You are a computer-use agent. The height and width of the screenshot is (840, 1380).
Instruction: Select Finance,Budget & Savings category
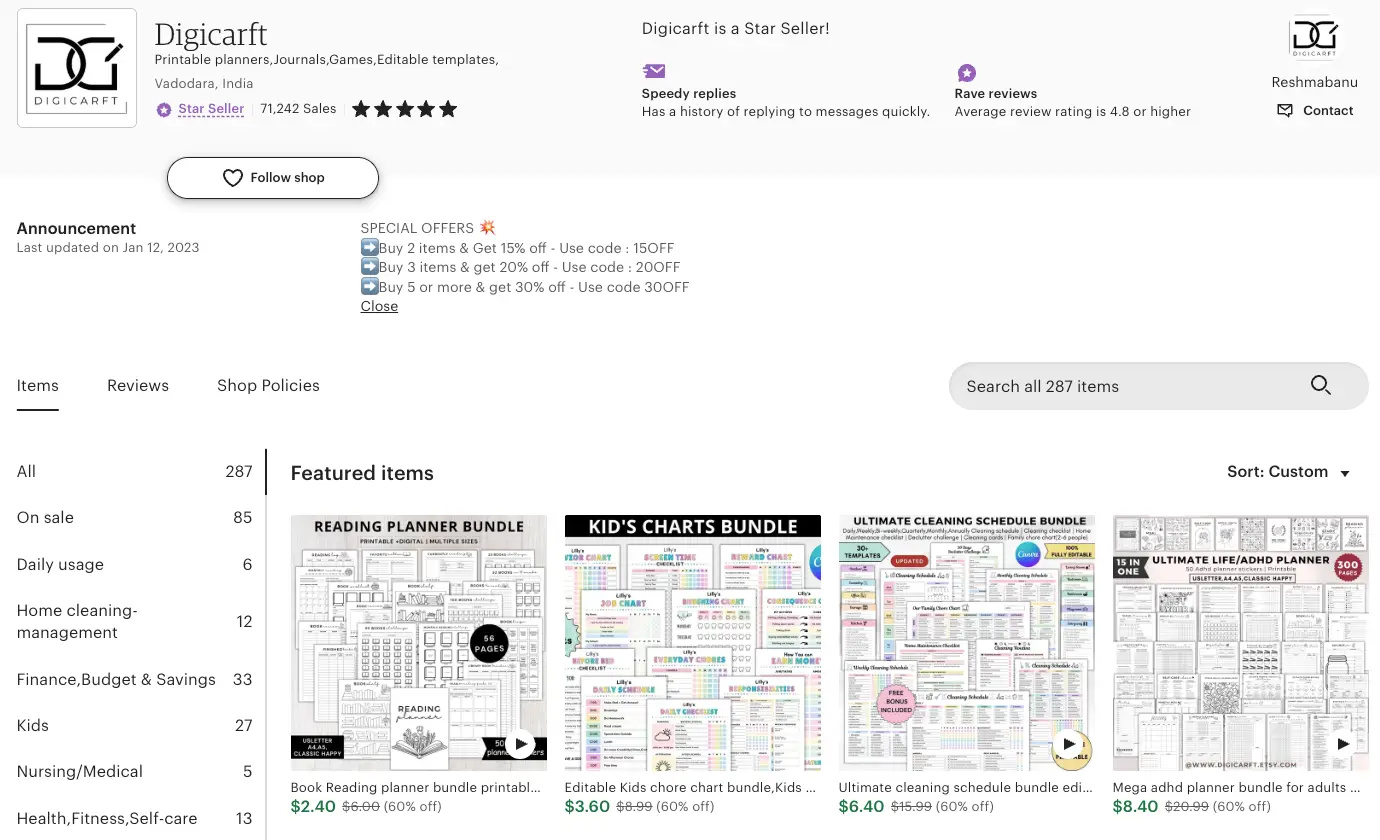click(134, 680)
